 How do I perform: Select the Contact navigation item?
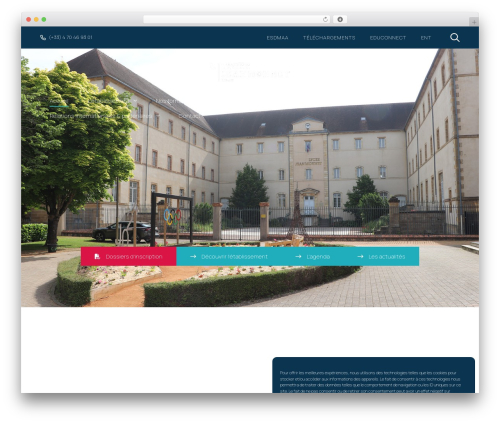coord(190,116)
